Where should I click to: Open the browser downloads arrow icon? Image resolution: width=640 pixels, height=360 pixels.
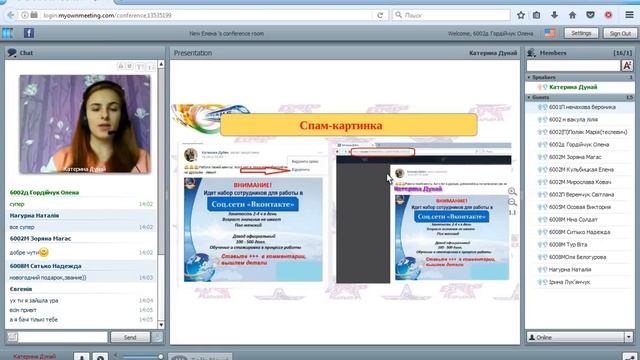point(554,15)
